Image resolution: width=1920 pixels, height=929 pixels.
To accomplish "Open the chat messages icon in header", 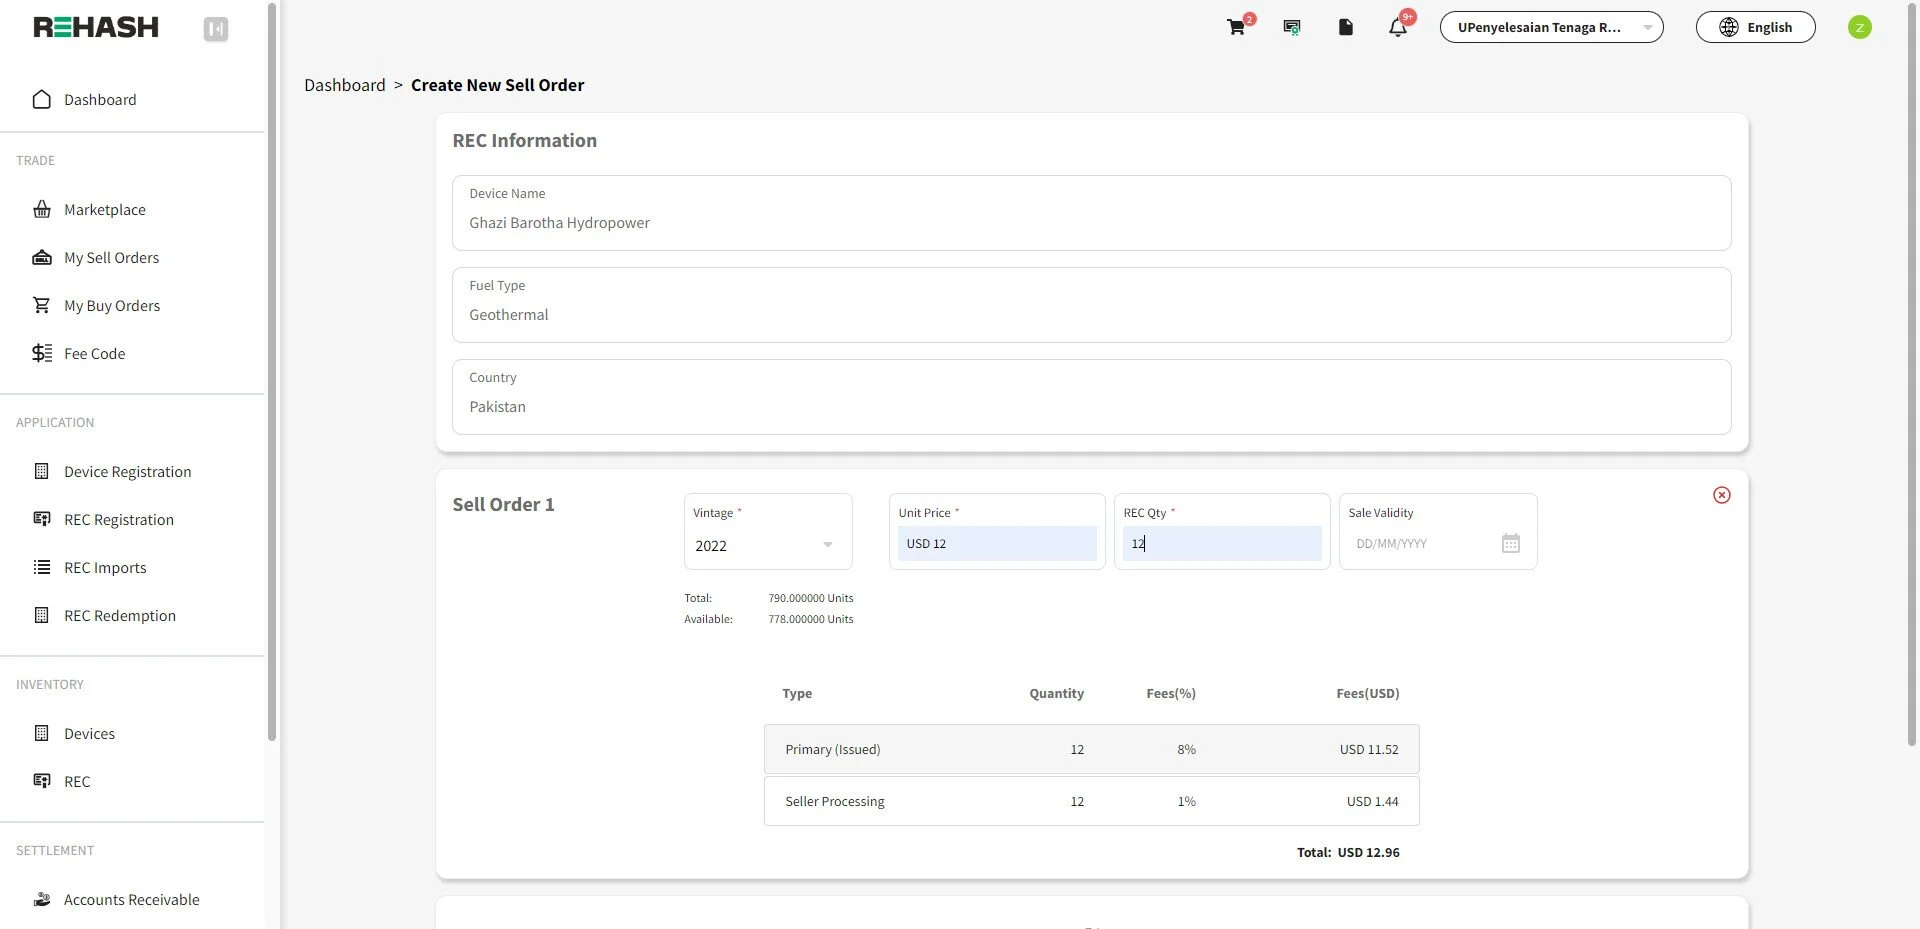I will tap(1292, 27).
